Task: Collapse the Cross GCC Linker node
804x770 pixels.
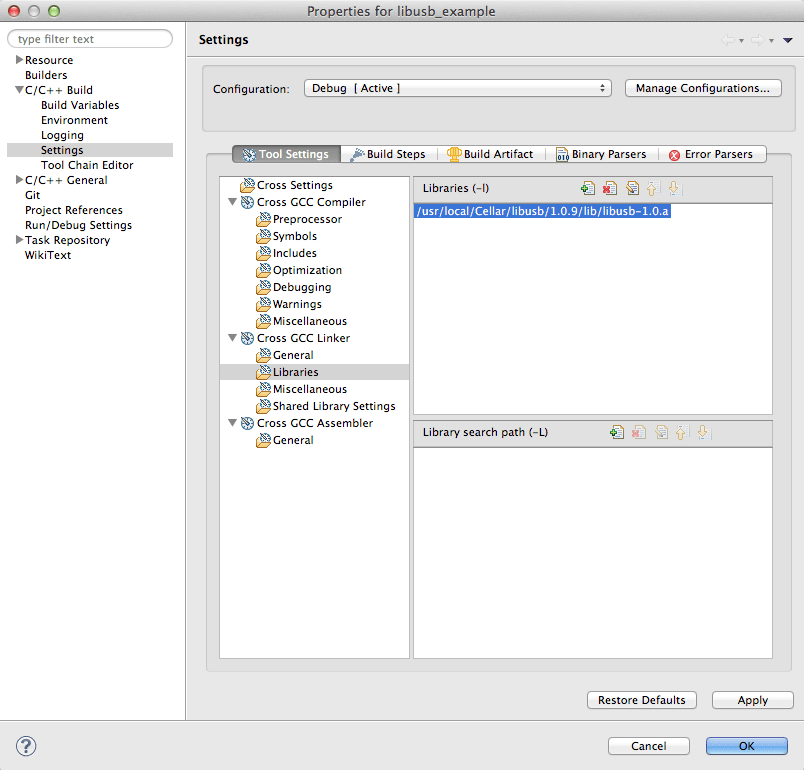Action: 232,338
